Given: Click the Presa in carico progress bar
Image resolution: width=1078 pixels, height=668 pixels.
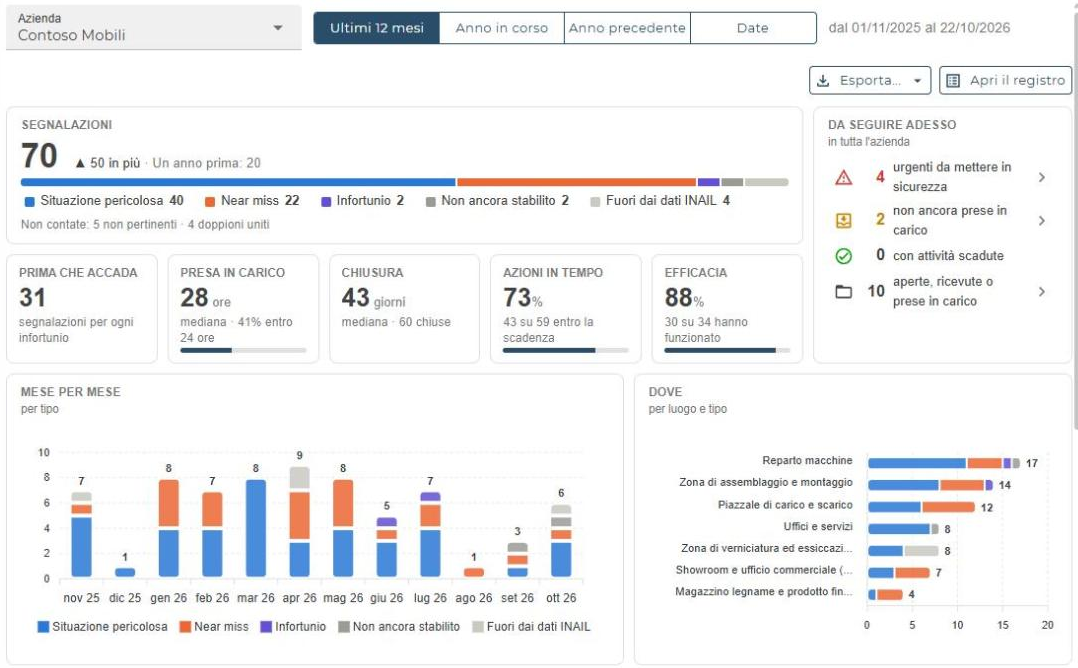Looking at the screenshot, I should tap(243, 350).
